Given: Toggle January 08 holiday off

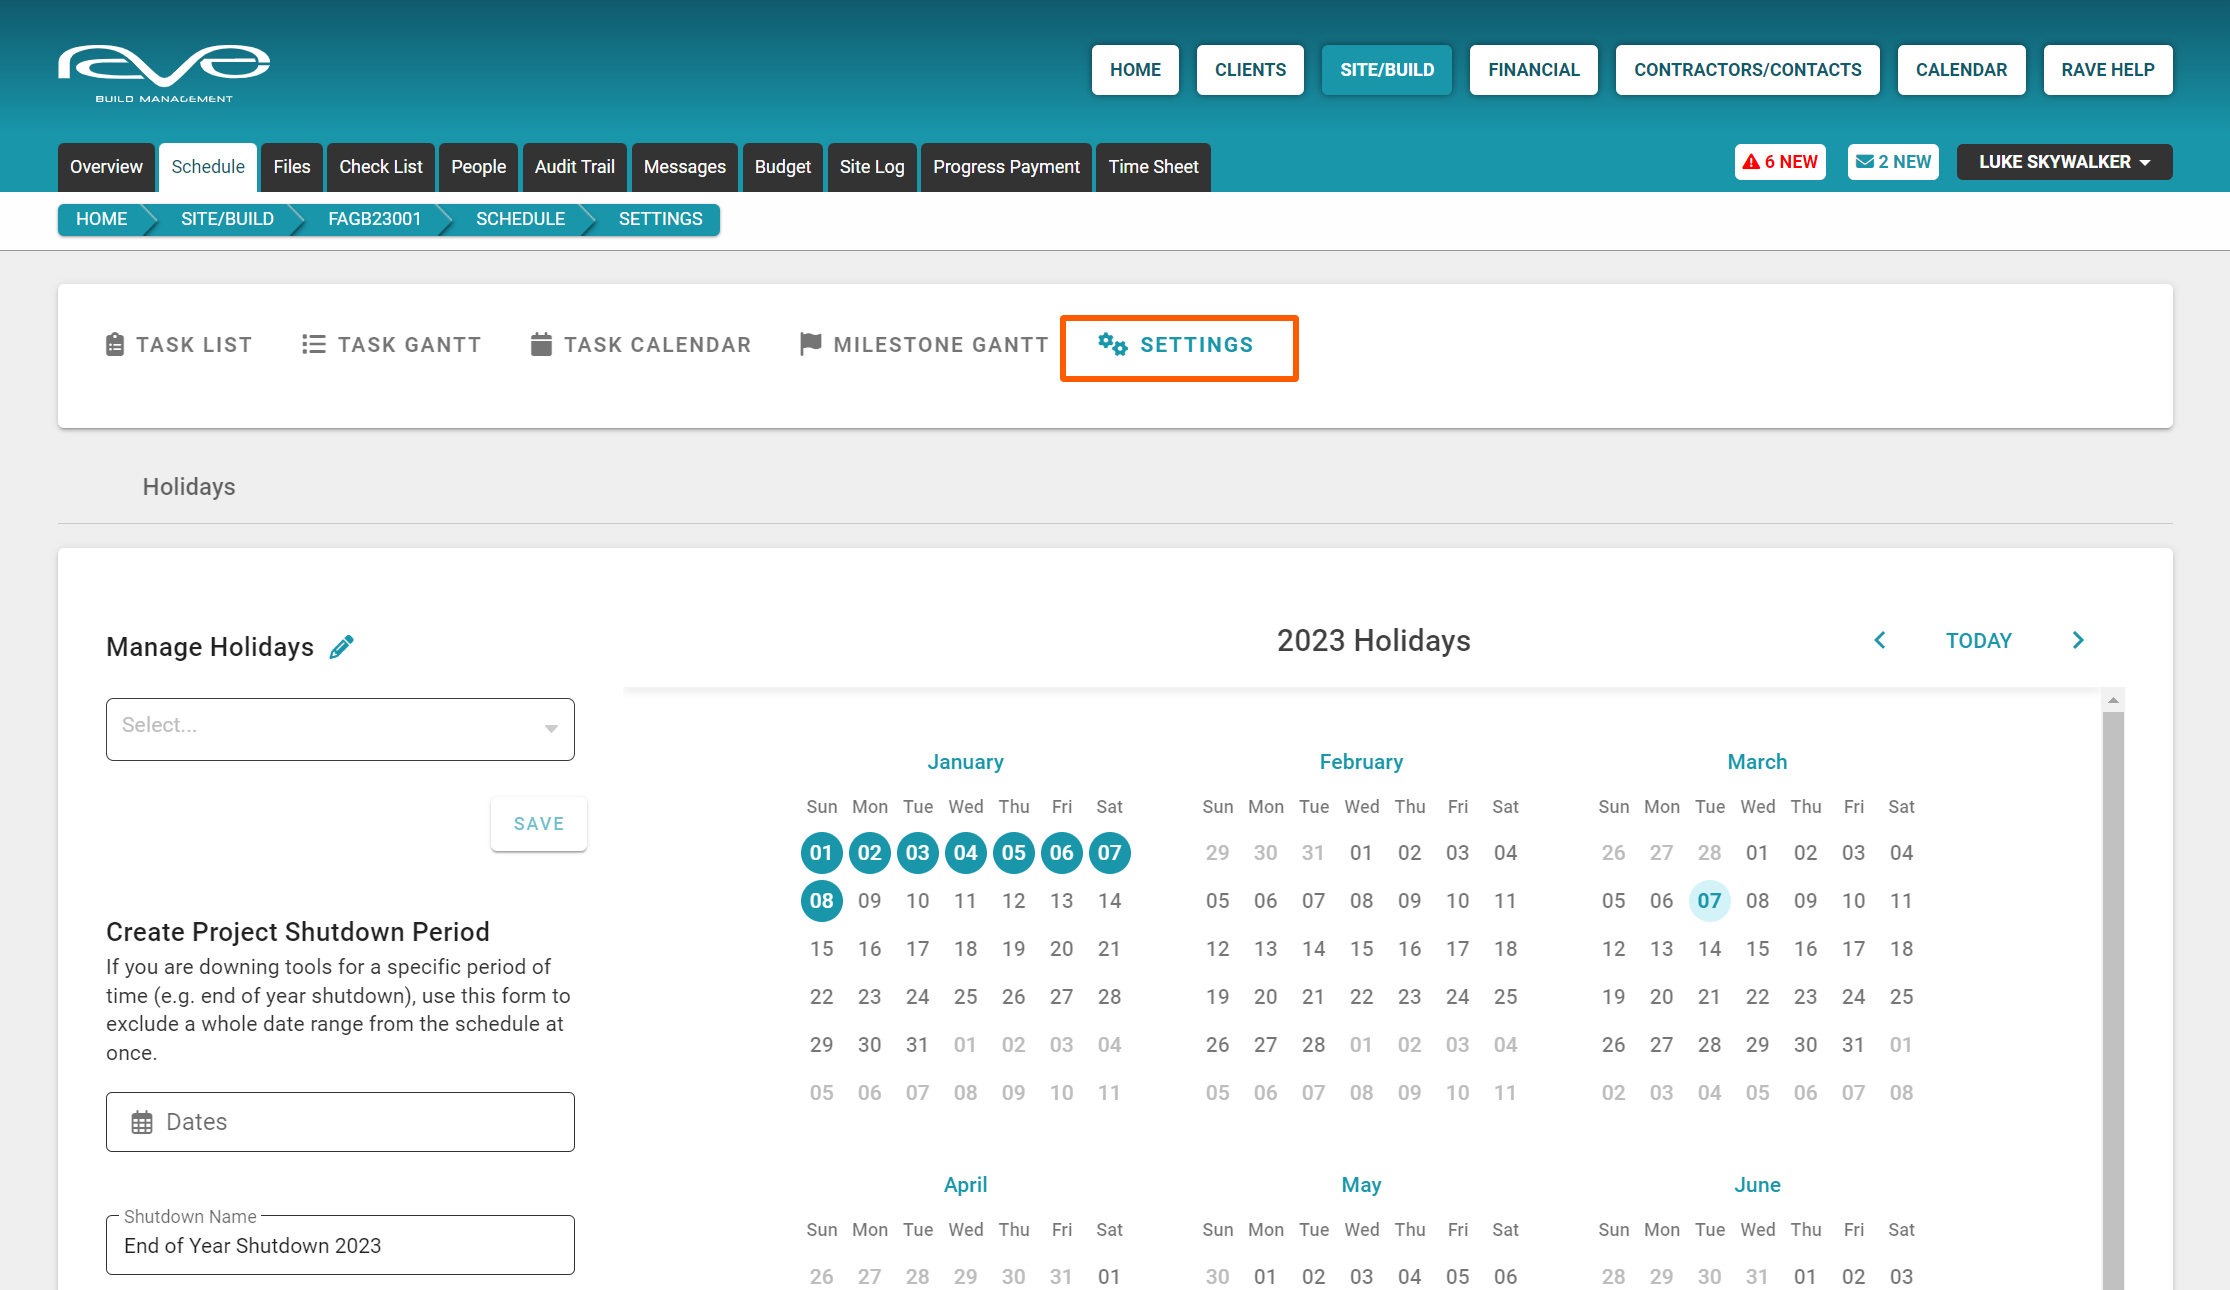Looking at the screenshot, I should (x=821, y=901).
